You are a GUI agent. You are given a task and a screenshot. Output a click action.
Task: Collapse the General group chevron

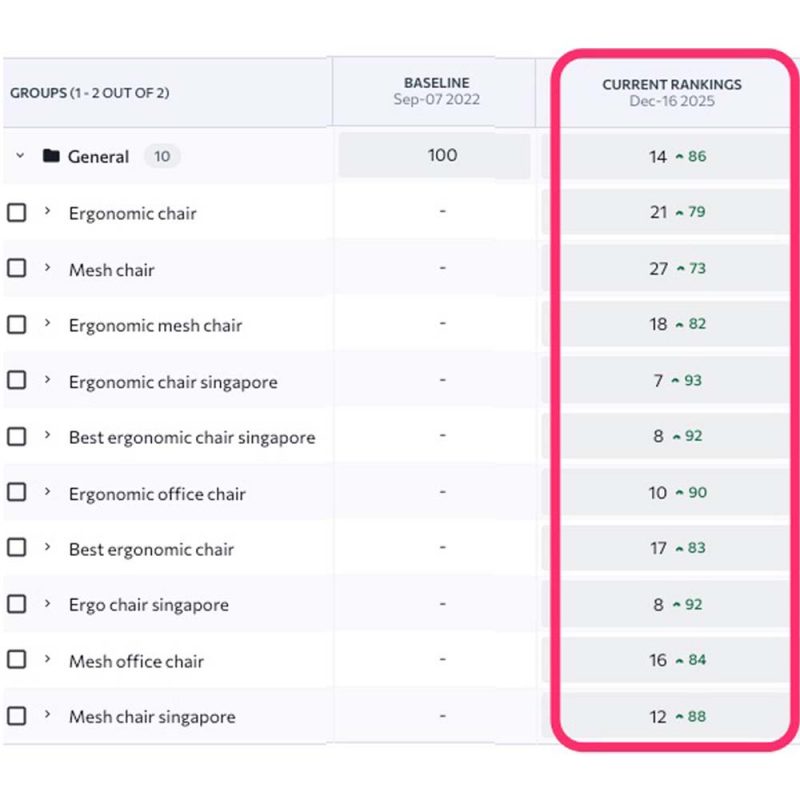[x=20, y=156]
